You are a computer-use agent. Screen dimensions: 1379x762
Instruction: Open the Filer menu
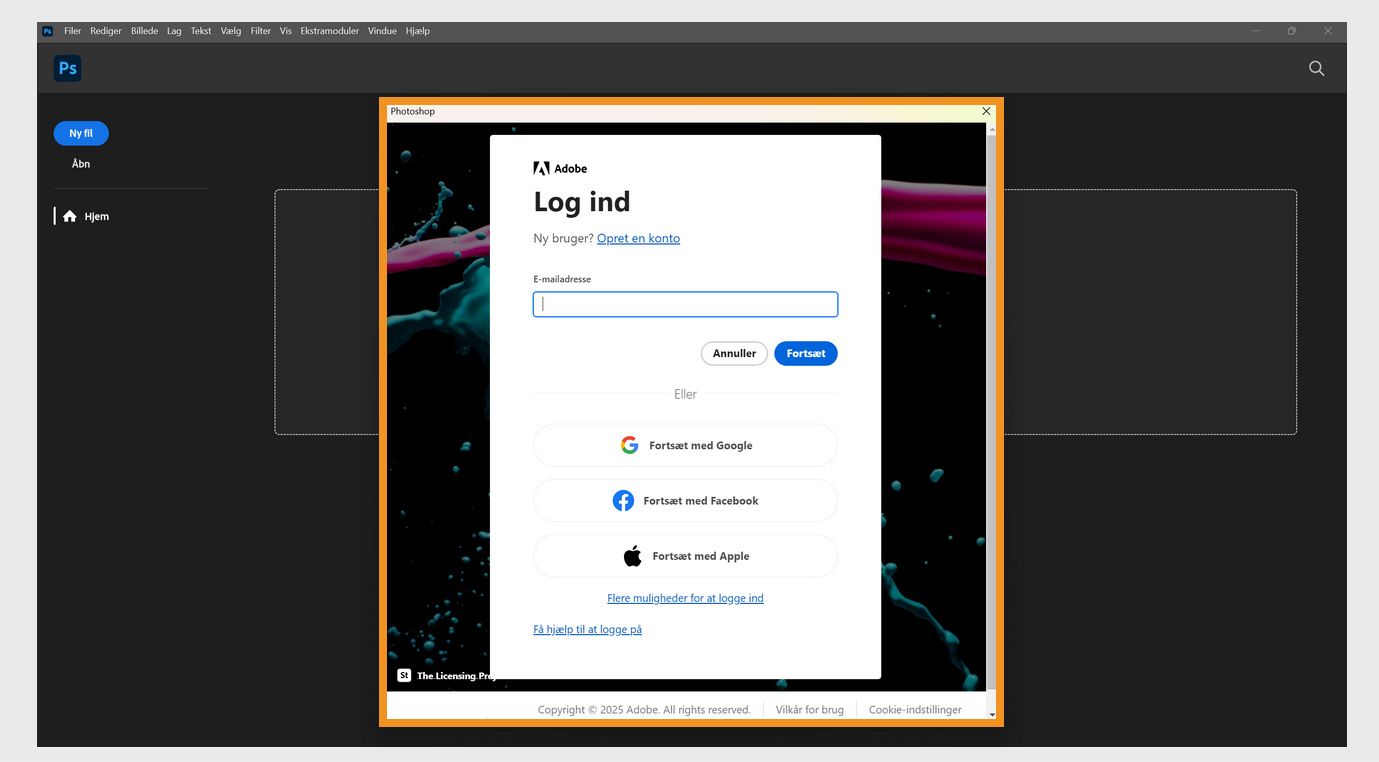coord(72,31)
